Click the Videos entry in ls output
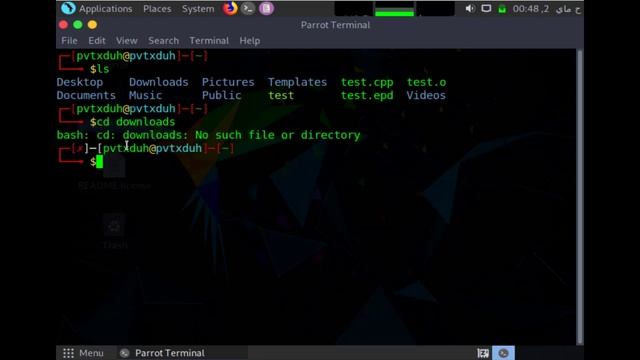The width and height of the screenshot is (640, 360). pos(426,95)
